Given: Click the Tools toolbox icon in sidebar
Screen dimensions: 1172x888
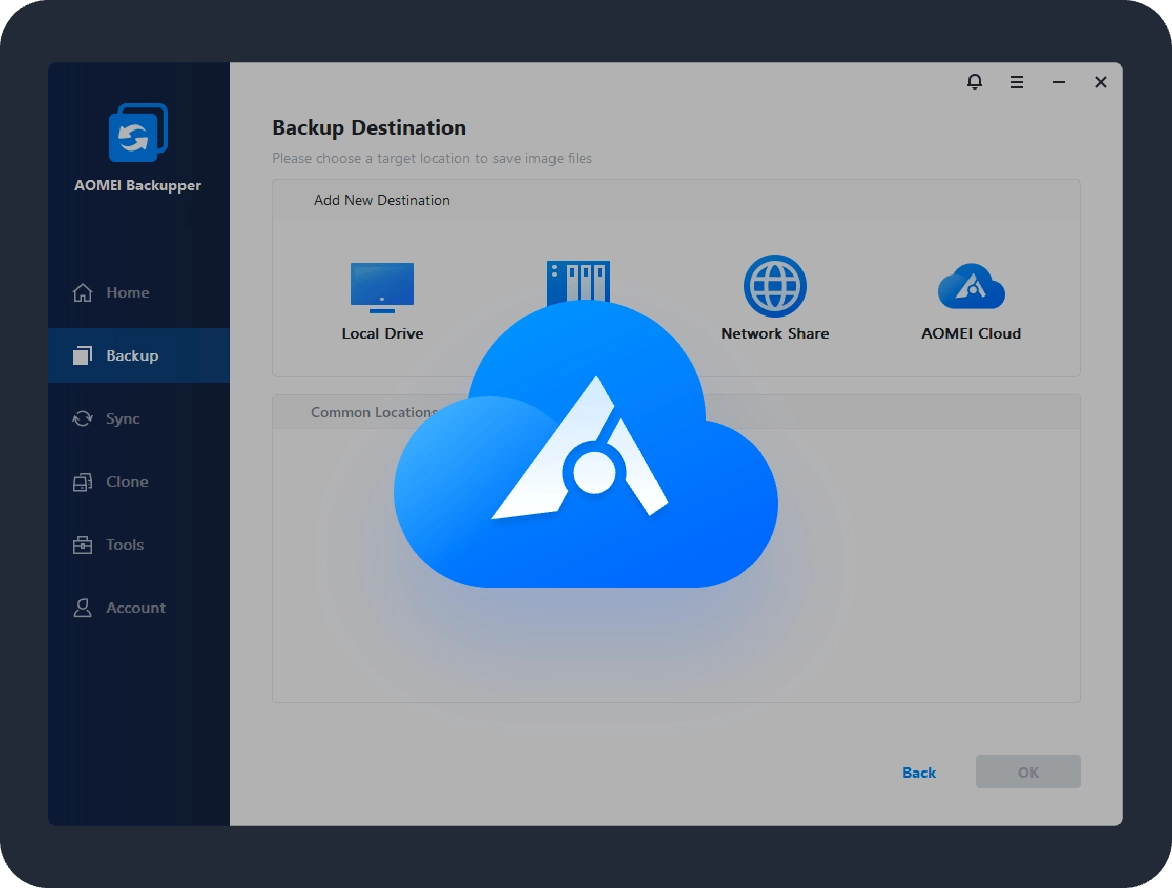Looking at the screenshot, I should (82, 545).
